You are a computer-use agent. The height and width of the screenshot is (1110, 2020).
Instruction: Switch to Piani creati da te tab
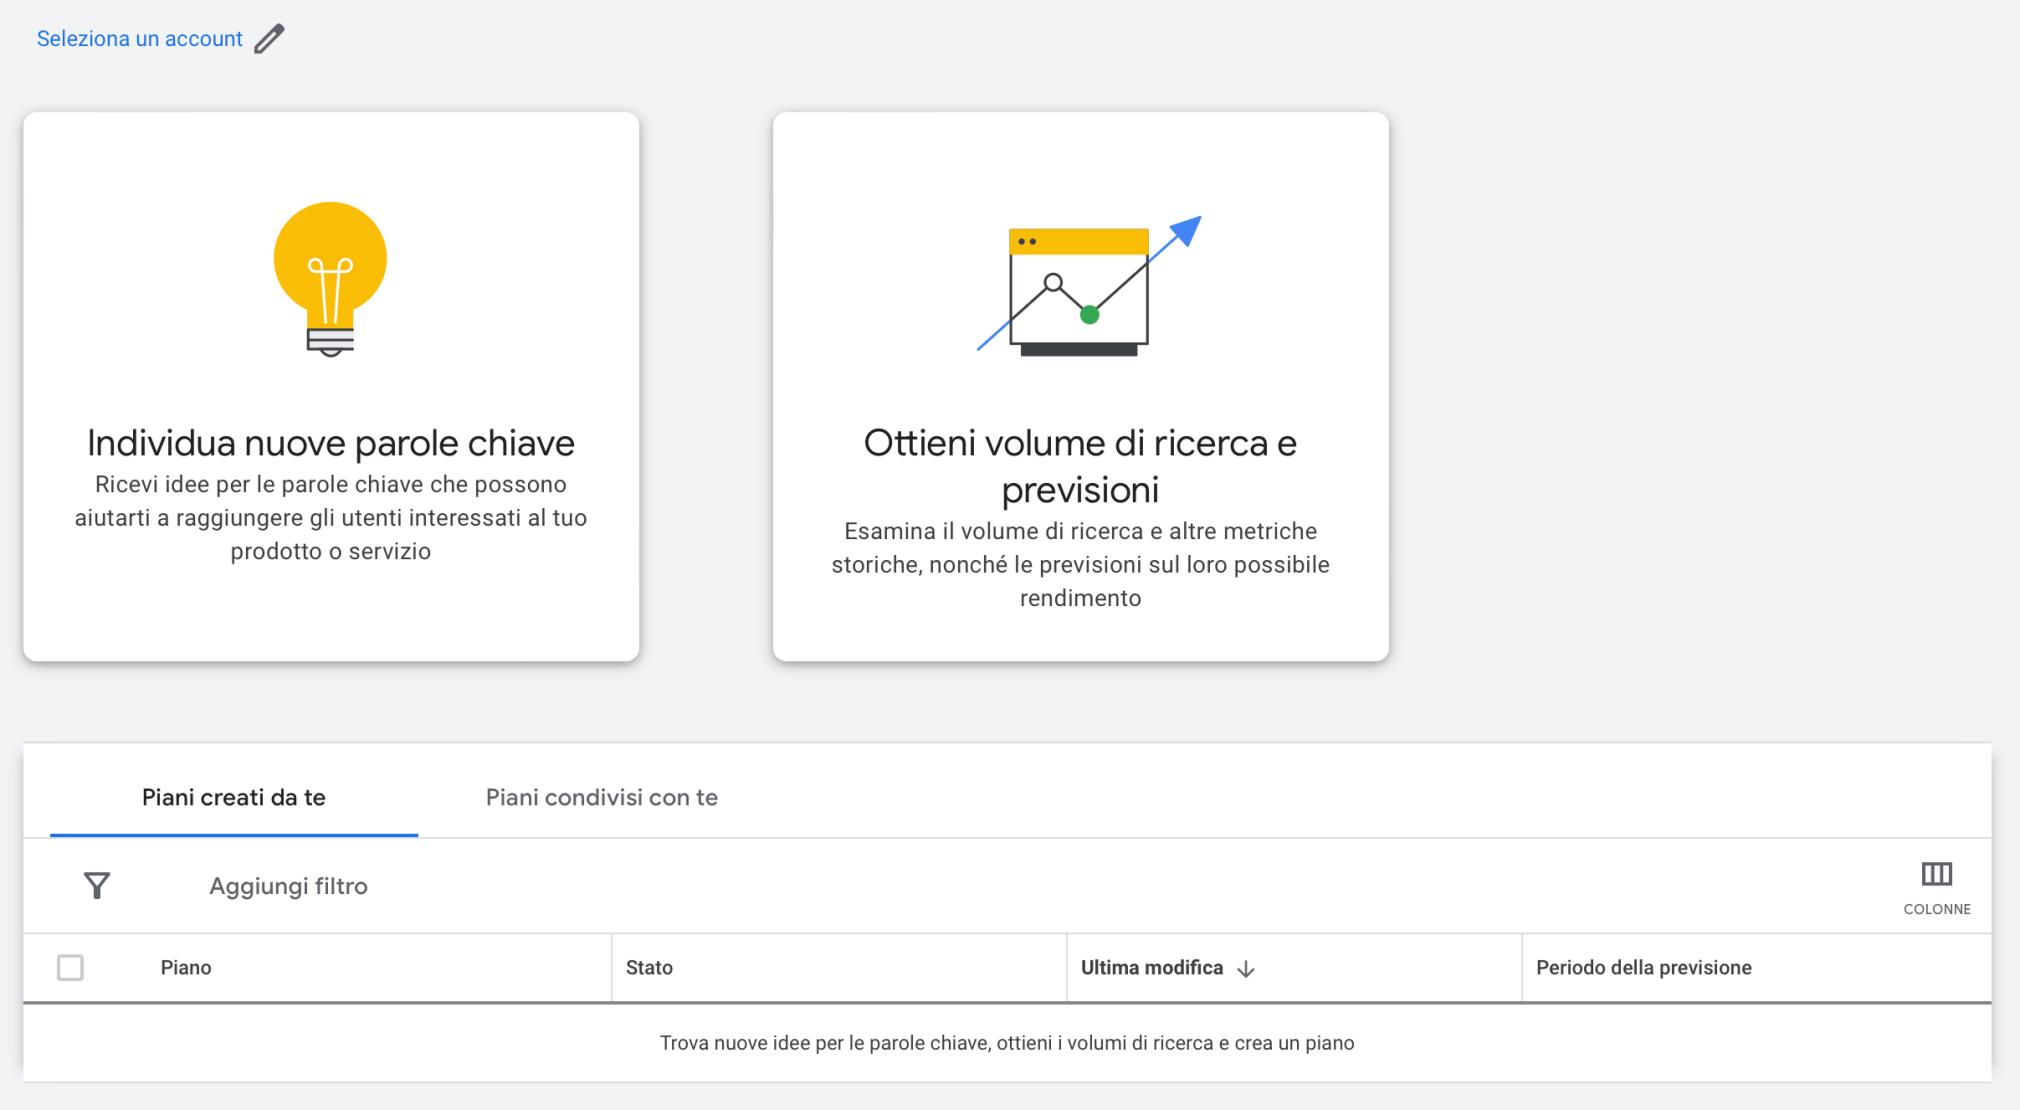(234, 797)
